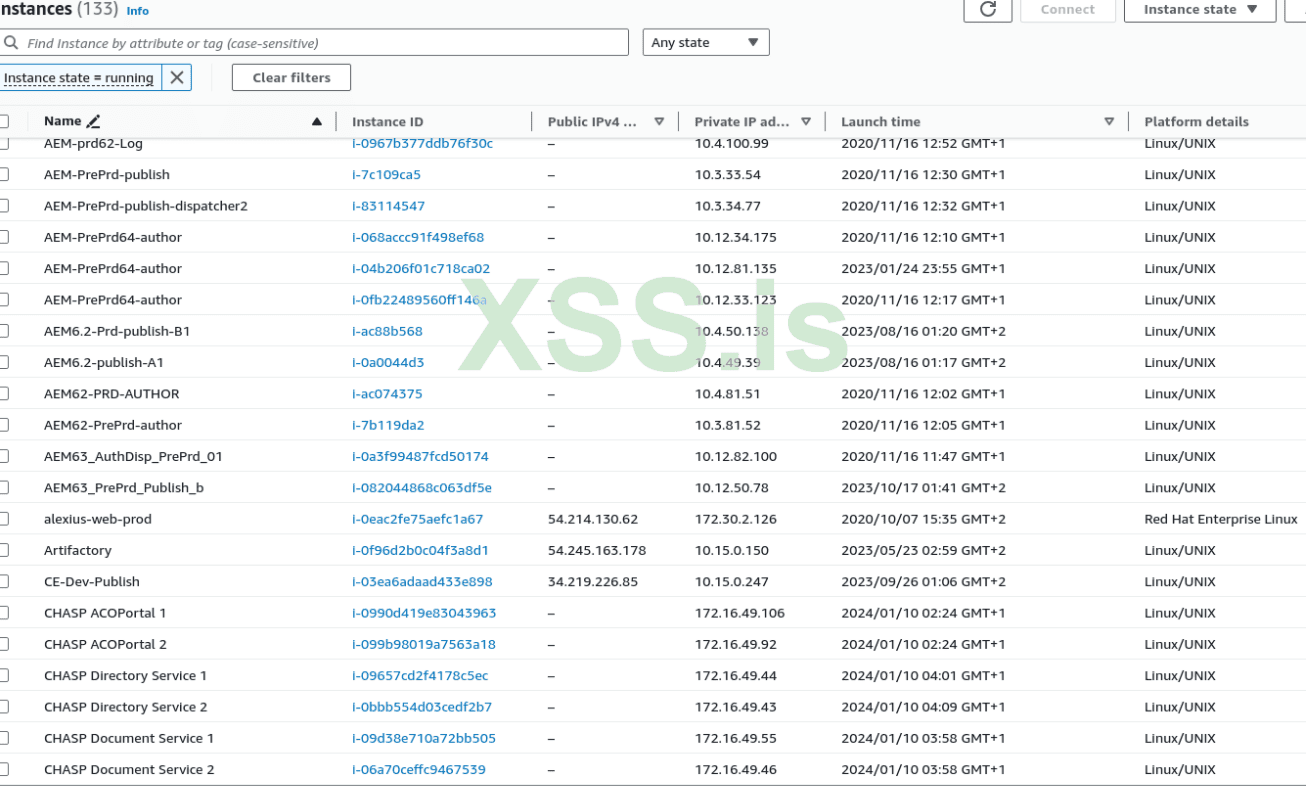
Task: Sort by Name ascending arrow
Action: tap(317, 122)
